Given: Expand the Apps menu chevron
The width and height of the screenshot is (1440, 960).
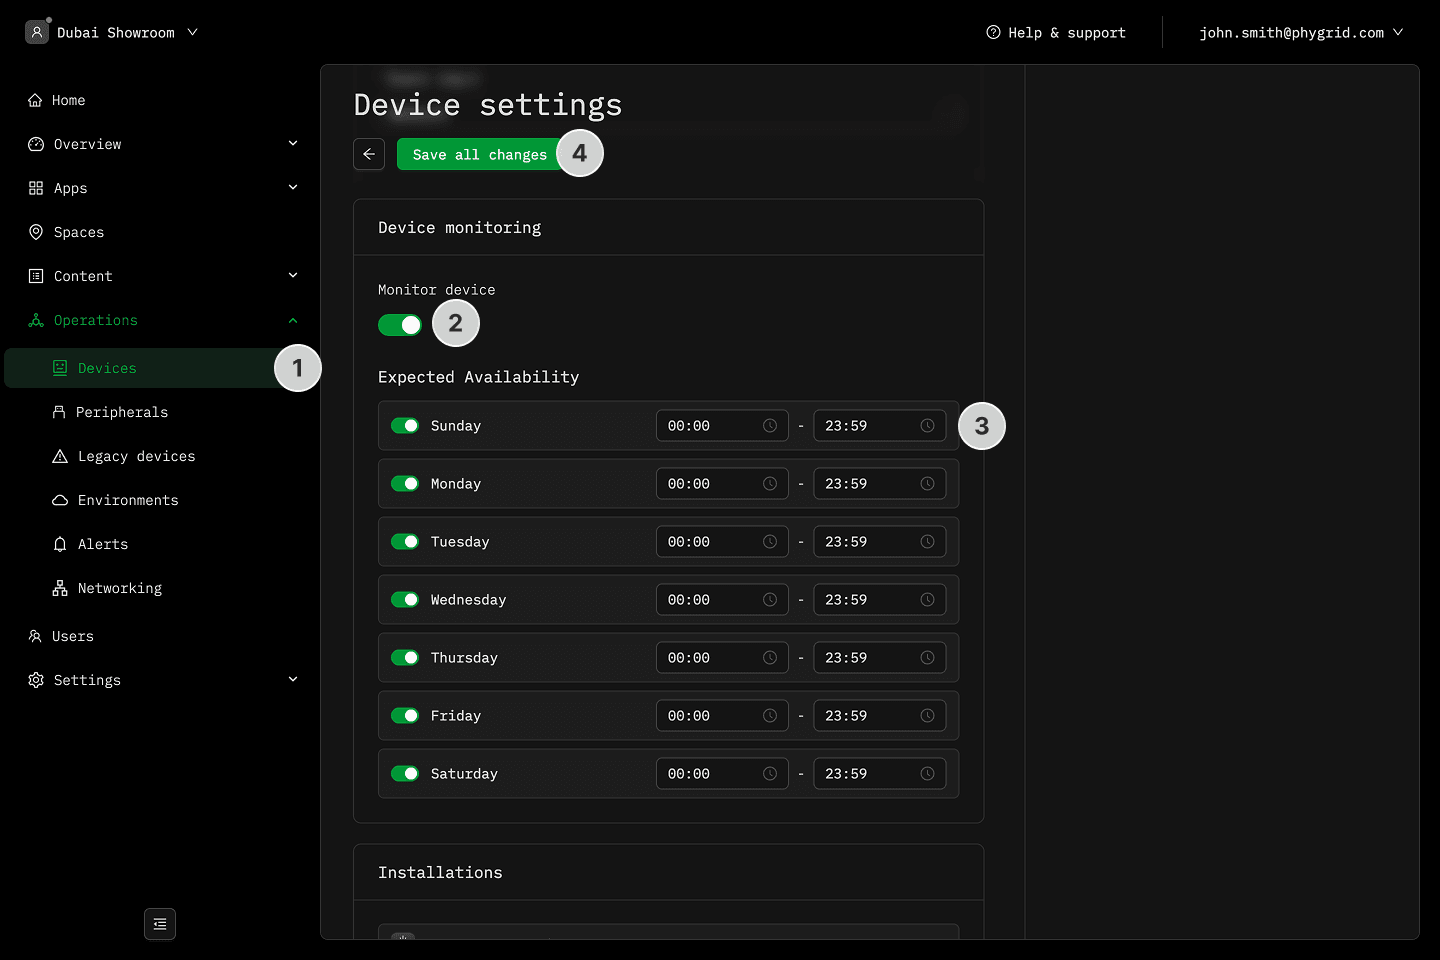Looking at the screenshot, I should click(293, 188).
